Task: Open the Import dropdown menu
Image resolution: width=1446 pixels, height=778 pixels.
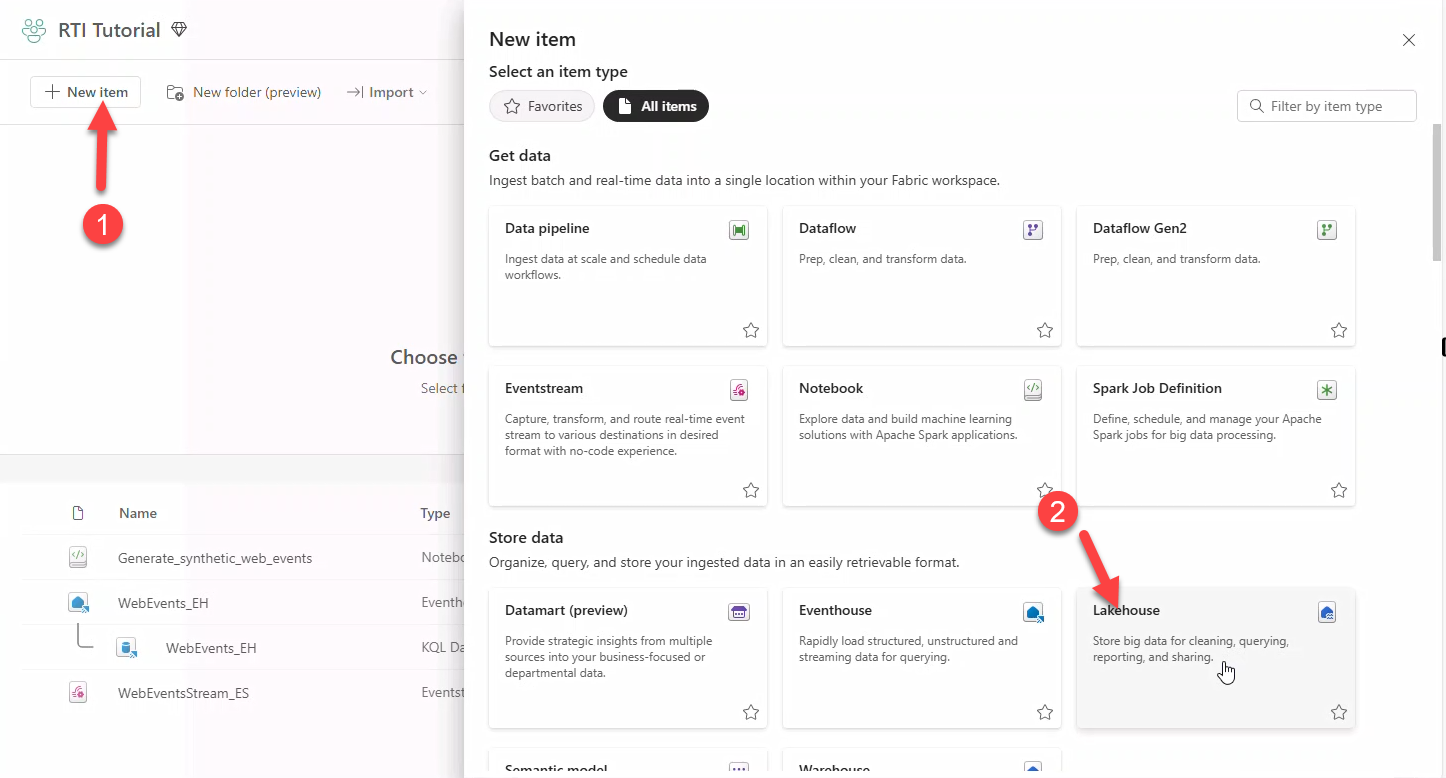Action: [387, 92]
